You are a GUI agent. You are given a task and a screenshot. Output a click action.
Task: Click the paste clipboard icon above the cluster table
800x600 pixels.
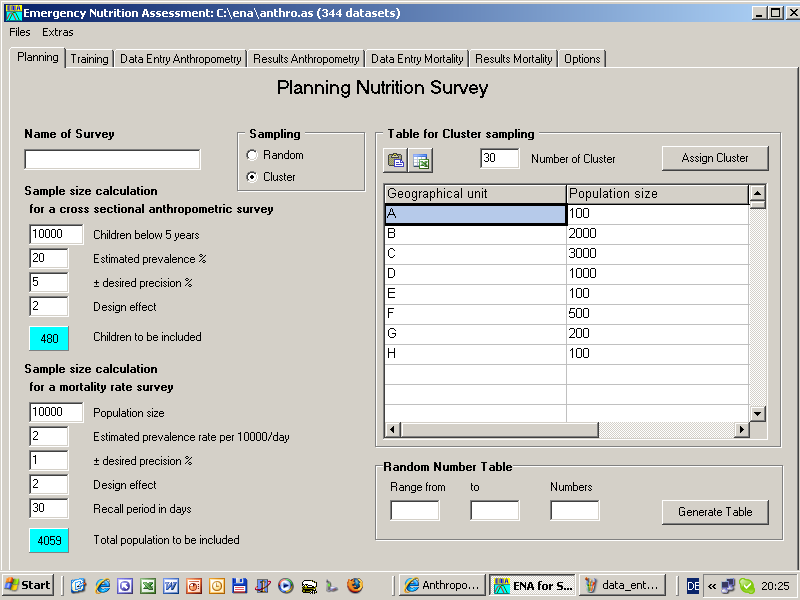click(395, 160)
